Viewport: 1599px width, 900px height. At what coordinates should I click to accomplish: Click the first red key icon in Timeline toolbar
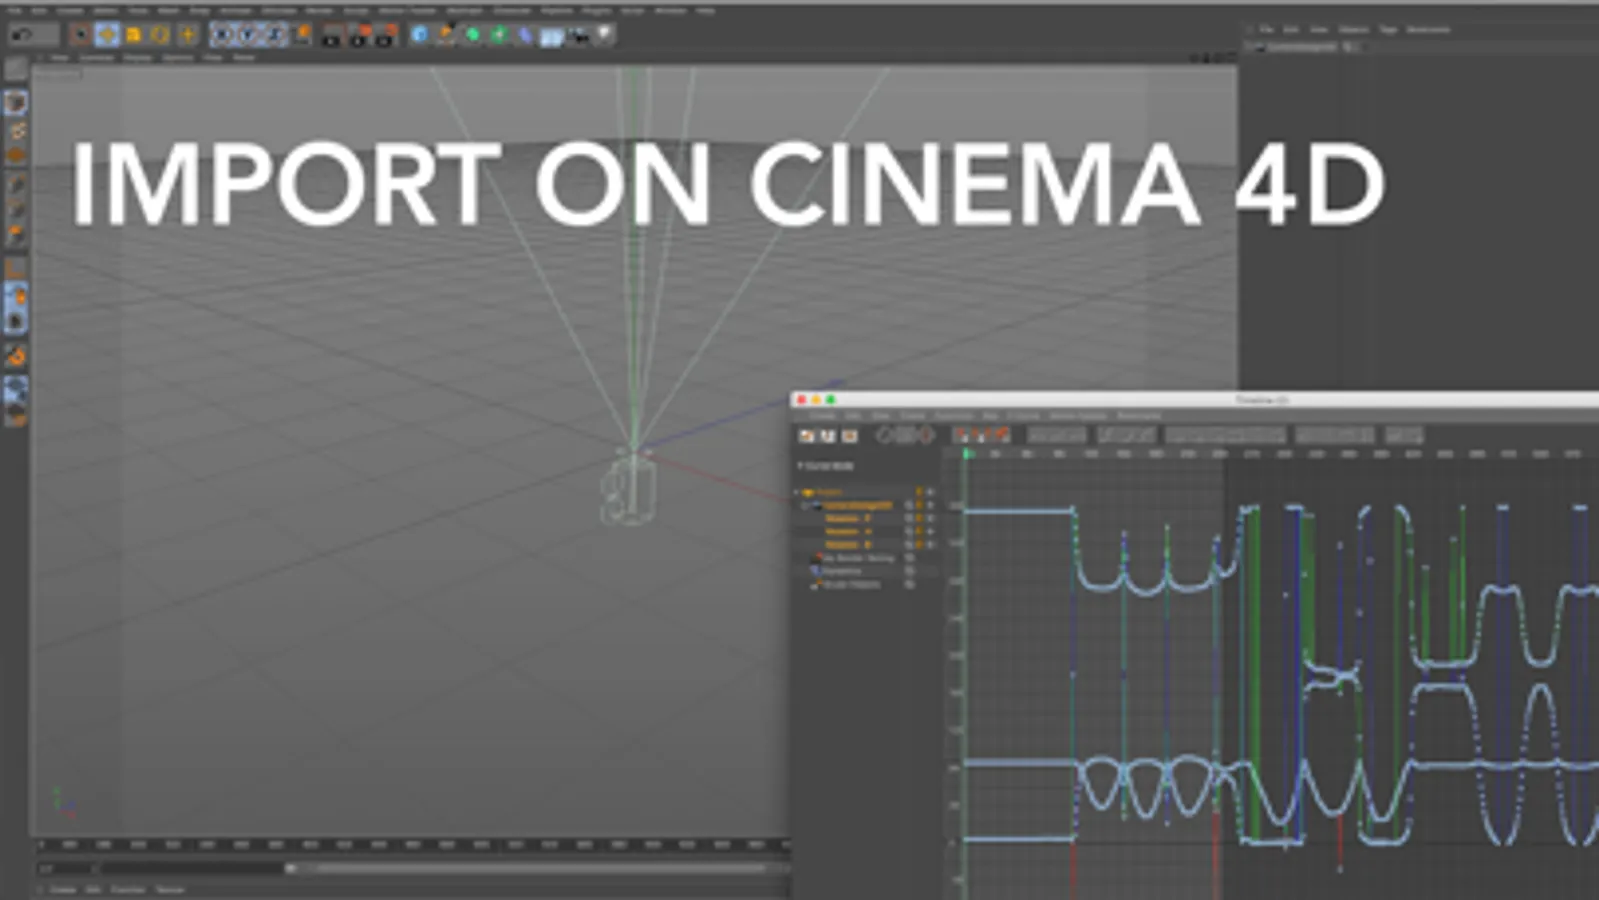[962, 435]
